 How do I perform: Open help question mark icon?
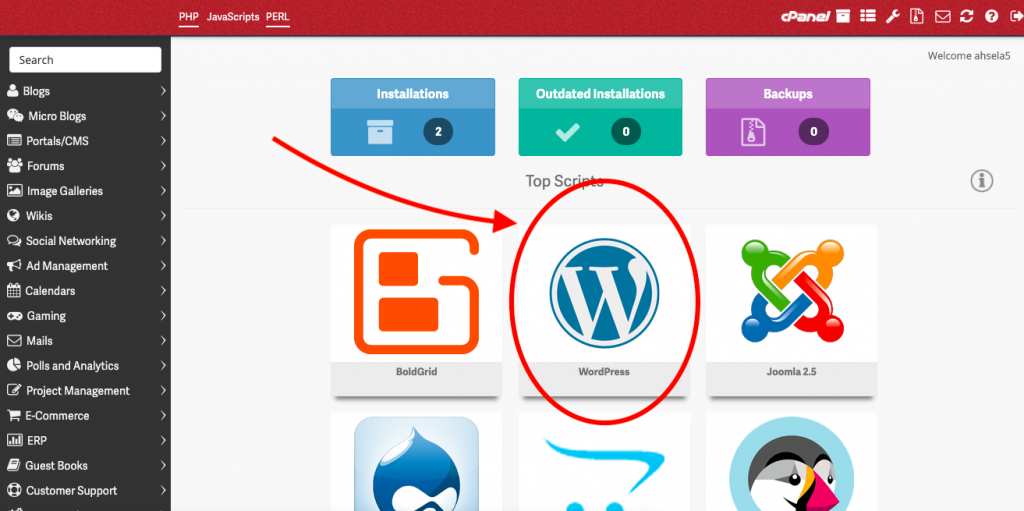pos(992,16)
